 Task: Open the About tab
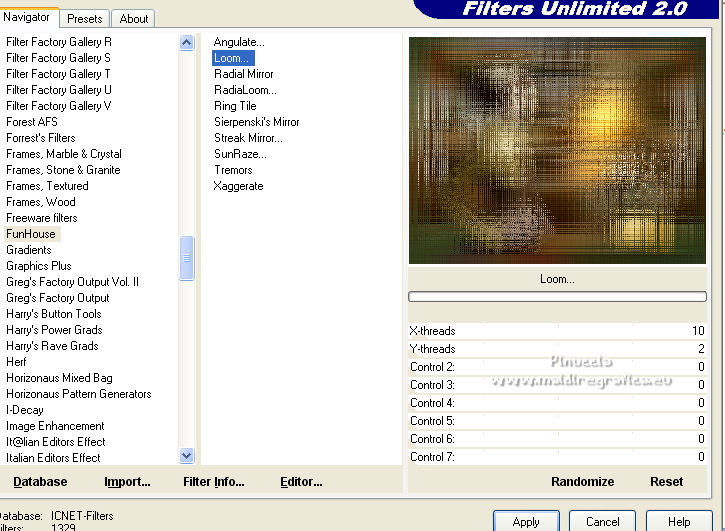click(x=133, y=19)
